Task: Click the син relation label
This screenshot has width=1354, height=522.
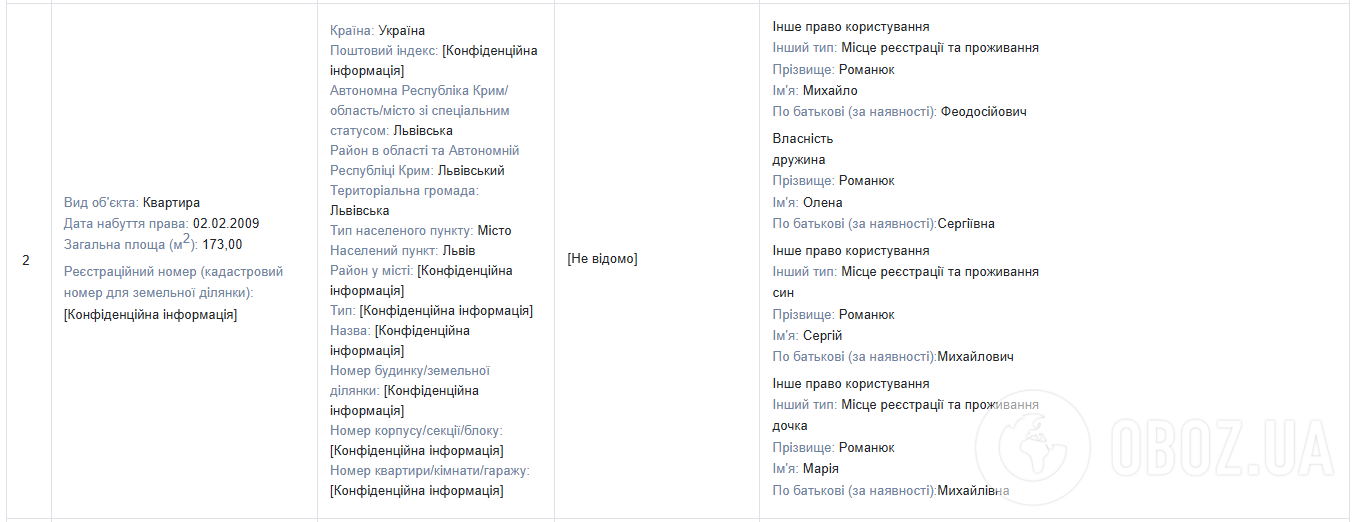Action: tap(784, 293)
